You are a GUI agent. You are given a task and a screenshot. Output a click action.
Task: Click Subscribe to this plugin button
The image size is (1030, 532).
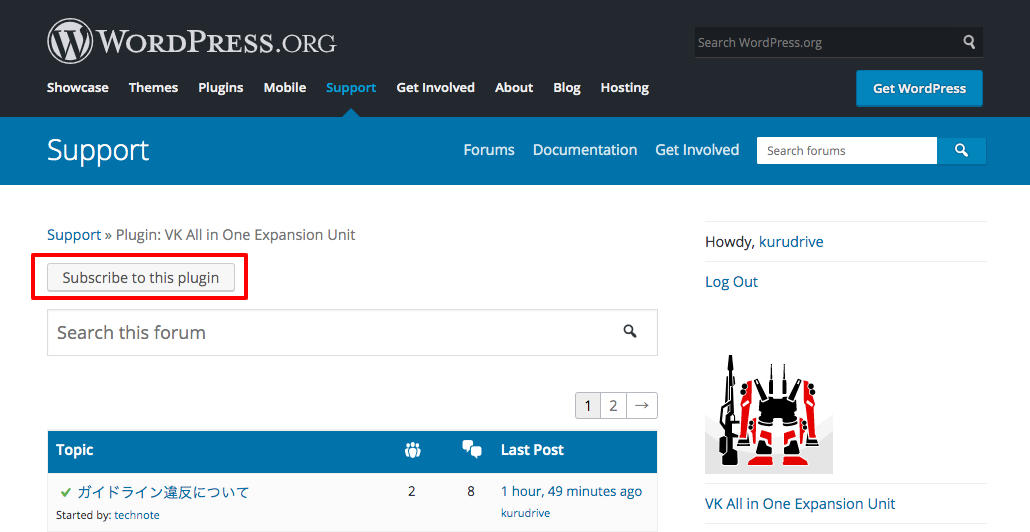(x=141, y=277)
